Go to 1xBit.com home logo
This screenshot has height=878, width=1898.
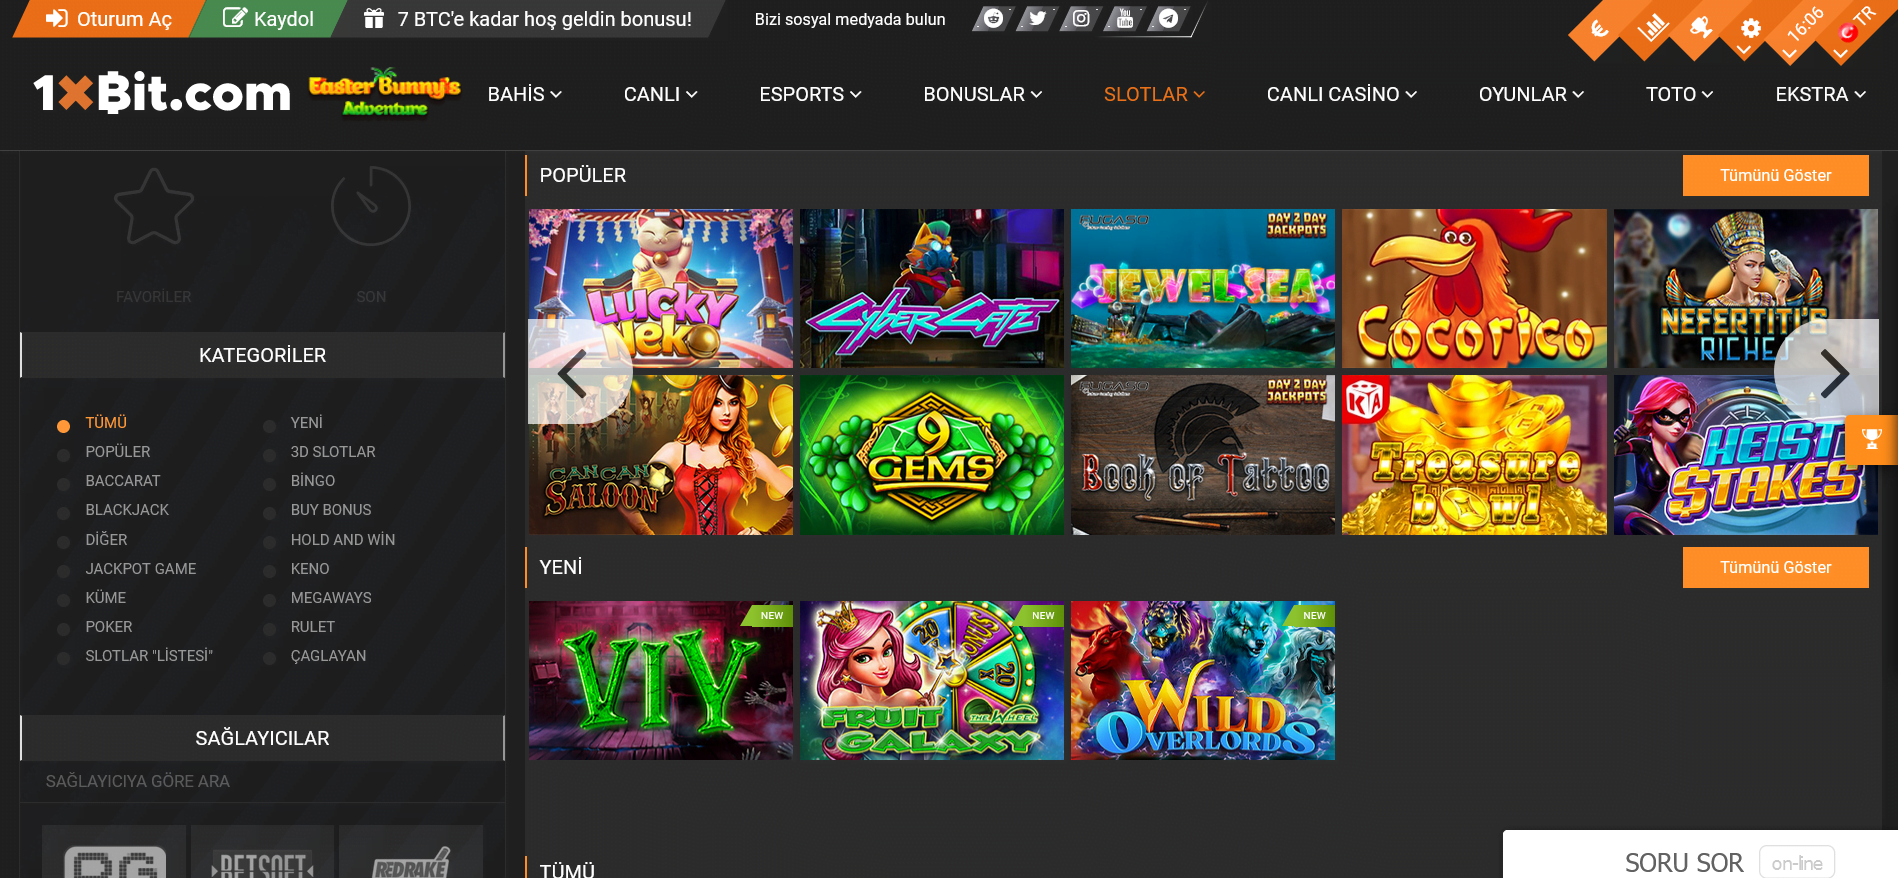[x=162, y=93]
